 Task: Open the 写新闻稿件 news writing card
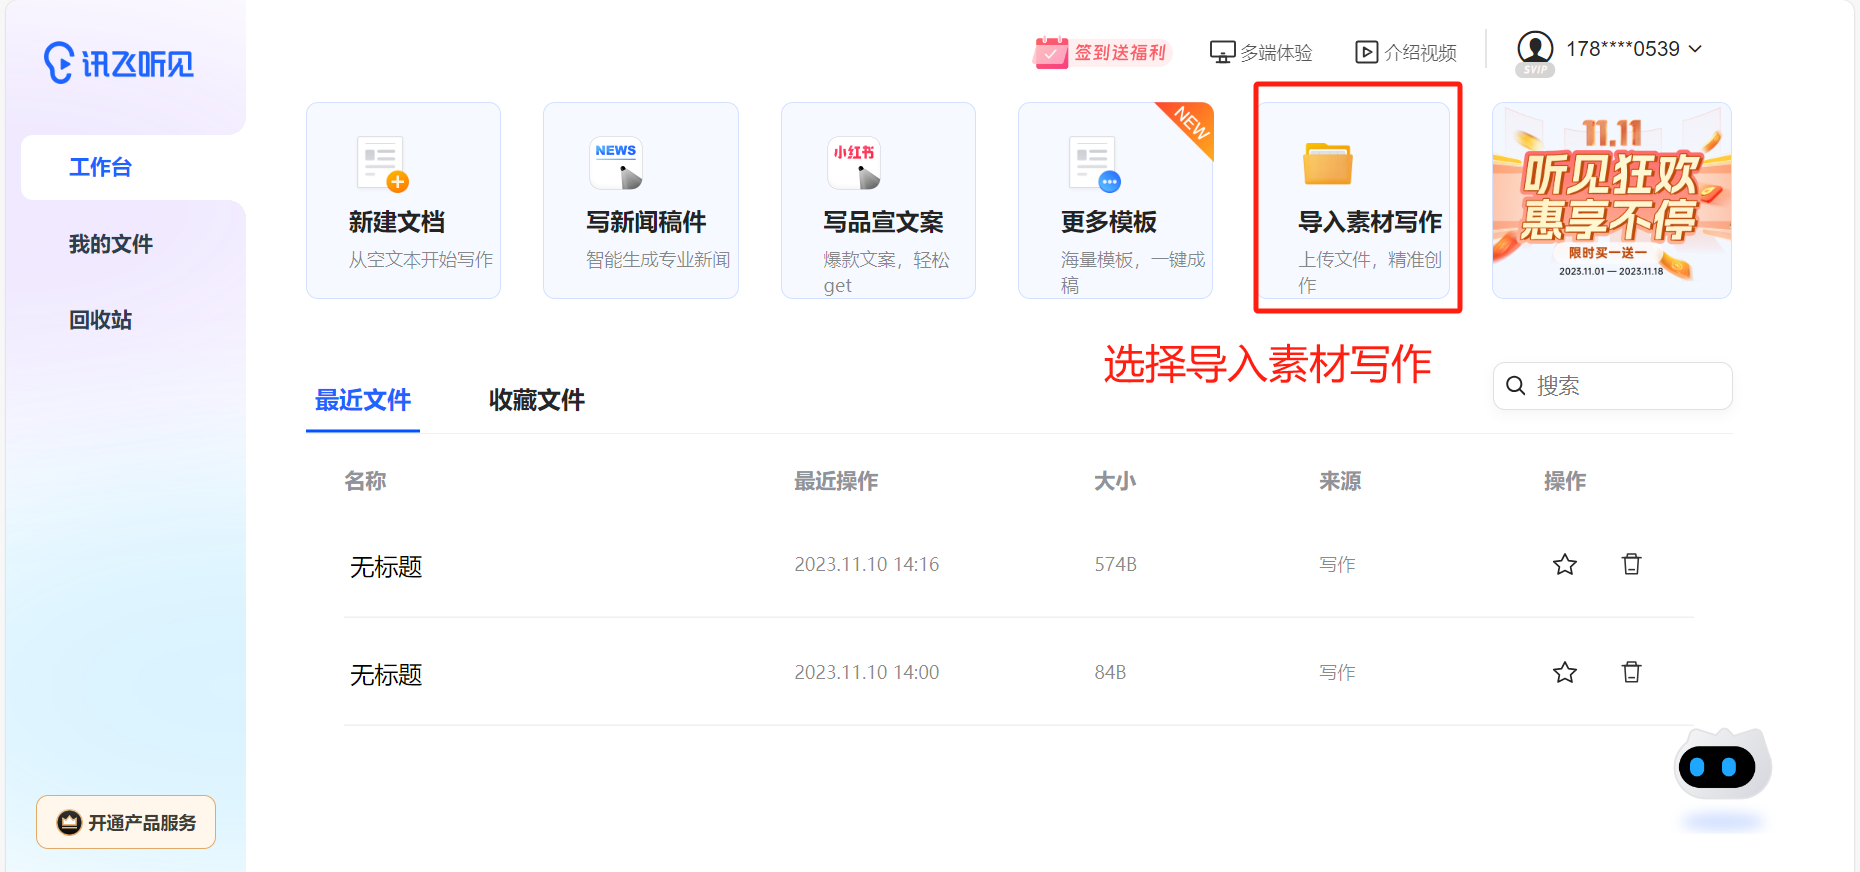(640, 200)
